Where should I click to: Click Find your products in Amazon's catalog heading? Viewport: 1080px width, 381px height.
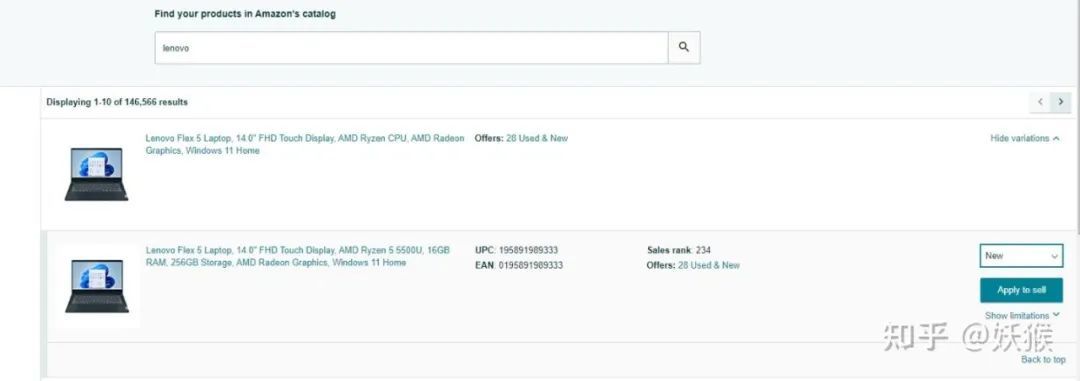[x=245, y=14]
